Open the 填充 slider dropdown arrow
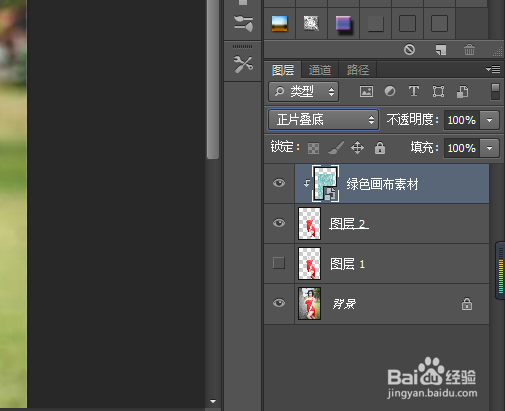 489,148
